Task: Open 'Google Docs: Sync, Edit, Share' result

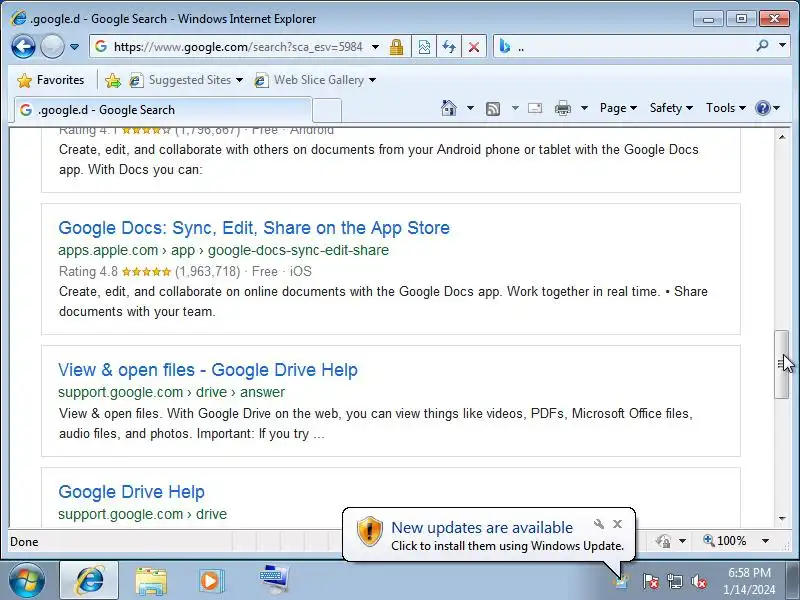Action: 254,228
